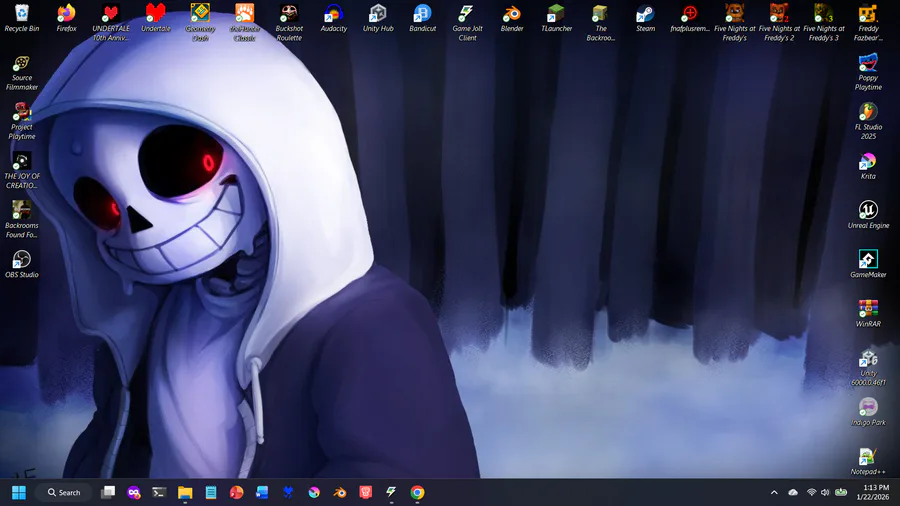
Task: Click the OneDrive cloud tray icon
Action: pos(793,492)
